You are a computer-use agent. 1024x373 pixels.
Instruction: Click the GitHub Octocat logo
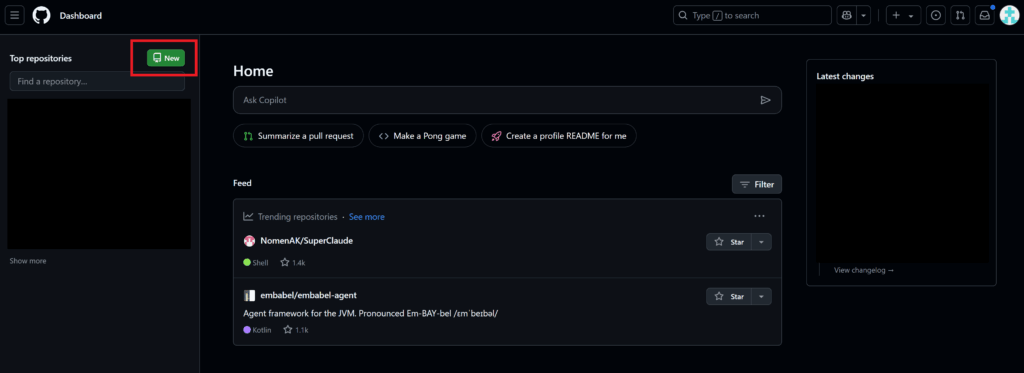[41, 15]
